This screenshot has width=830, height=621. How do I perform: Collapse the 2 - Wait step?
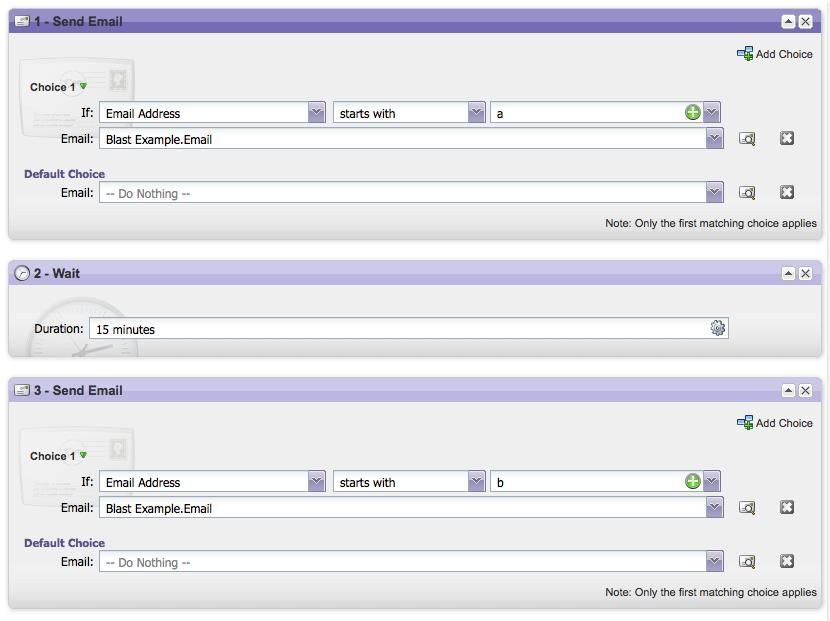click(788, 273)
